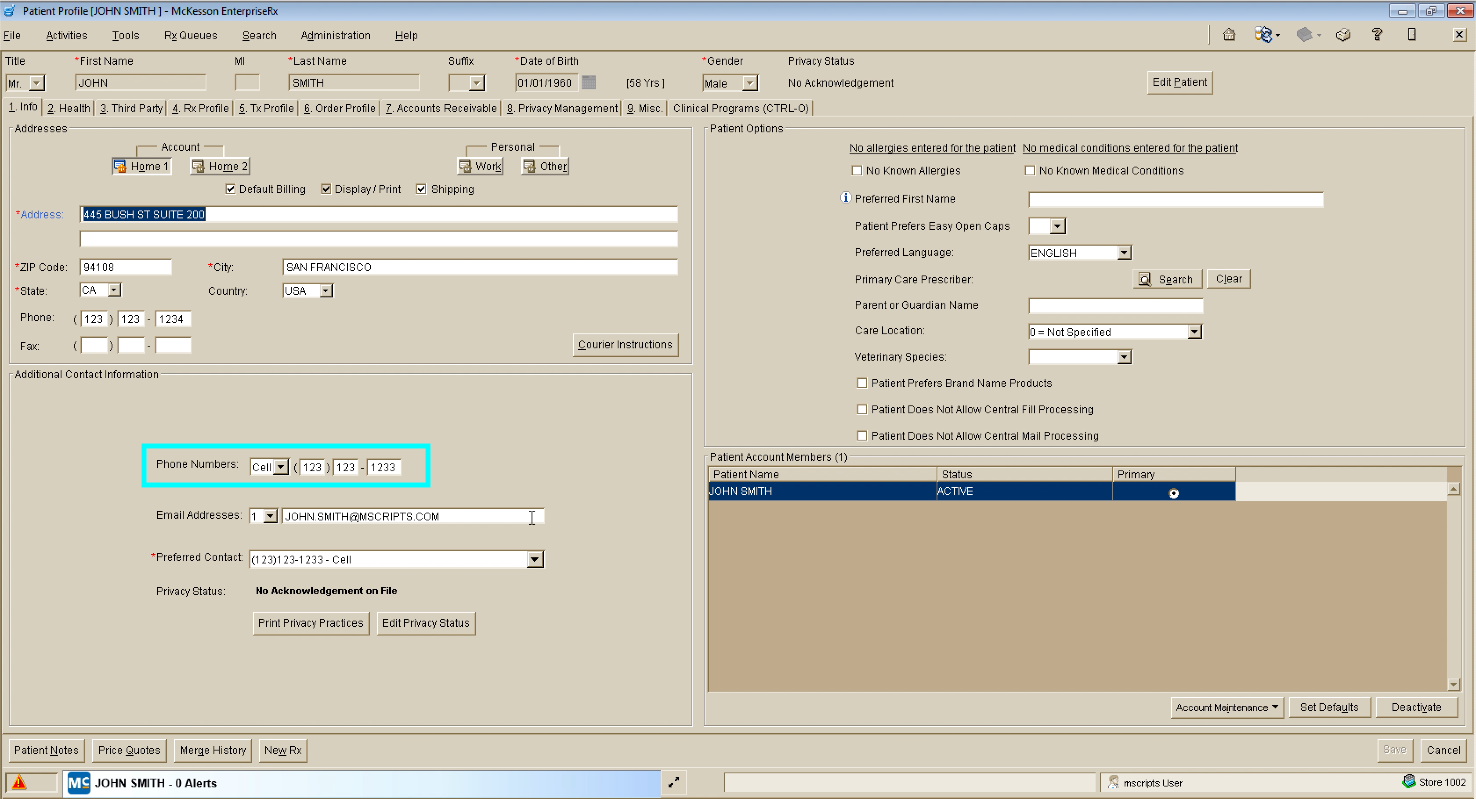The height and width of the screenshot is (799, 1476).
Task: Check Patient Prefers Brand Name Products
Action: [x=862, y=383]
